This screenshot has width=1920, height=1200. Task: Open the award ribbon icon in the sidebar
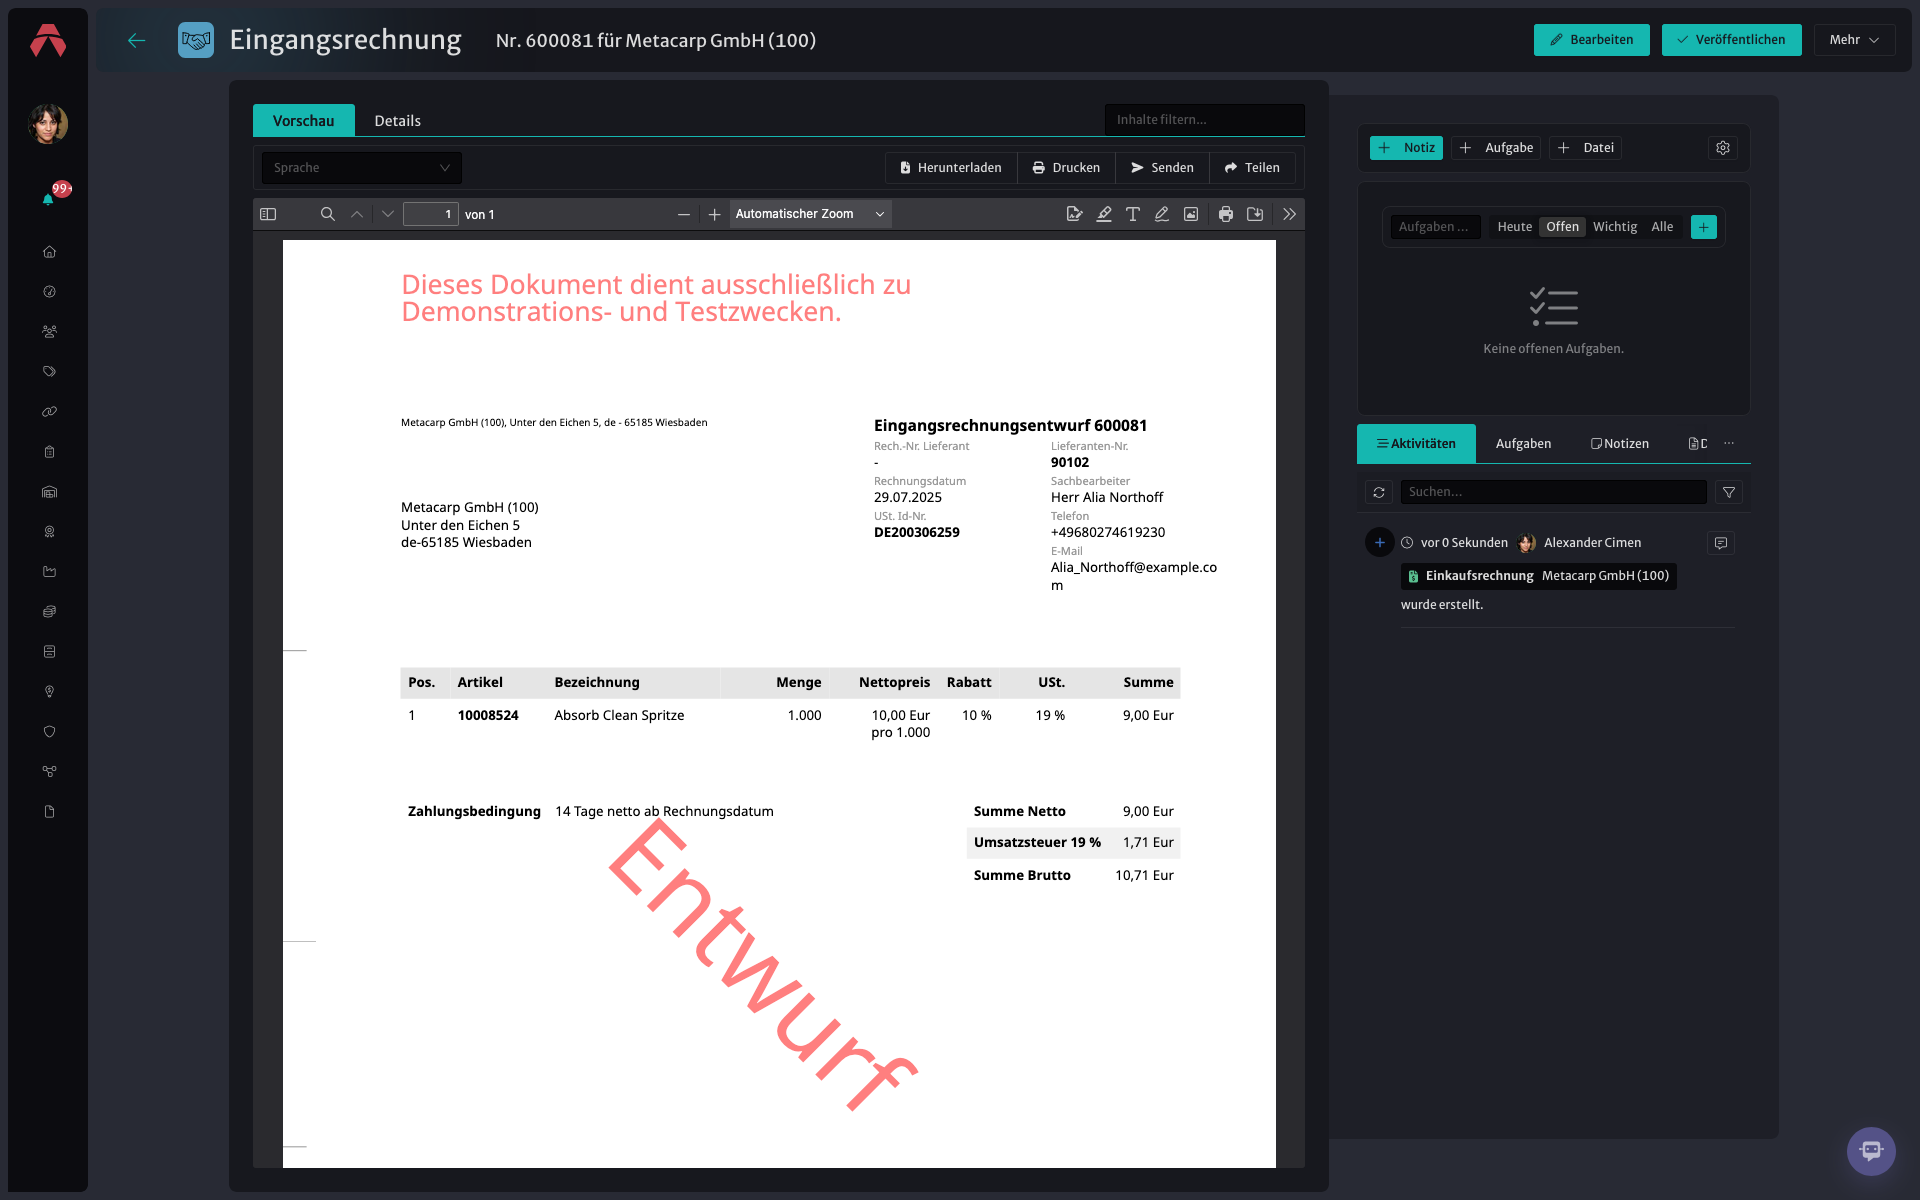49,532
